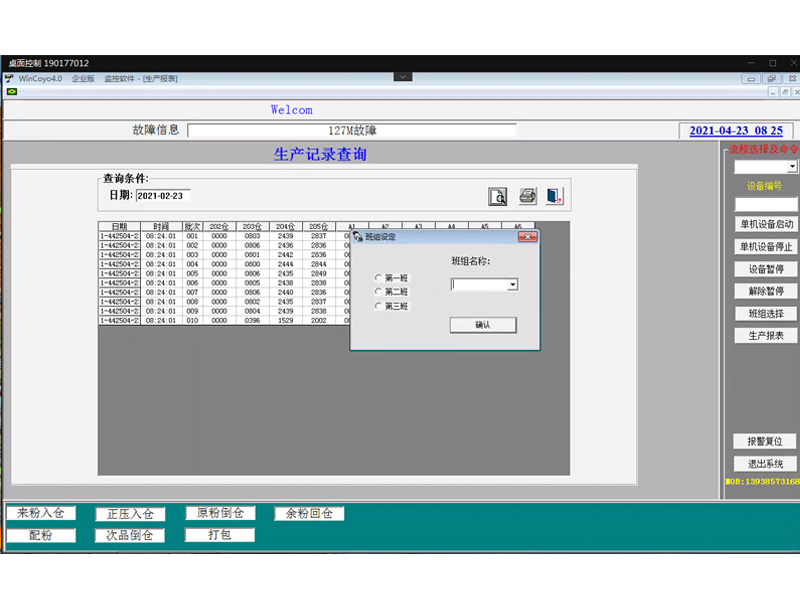Click the WinCoyo4.0 app icon in title bar
Screen dimensions: 800x600
10,78
